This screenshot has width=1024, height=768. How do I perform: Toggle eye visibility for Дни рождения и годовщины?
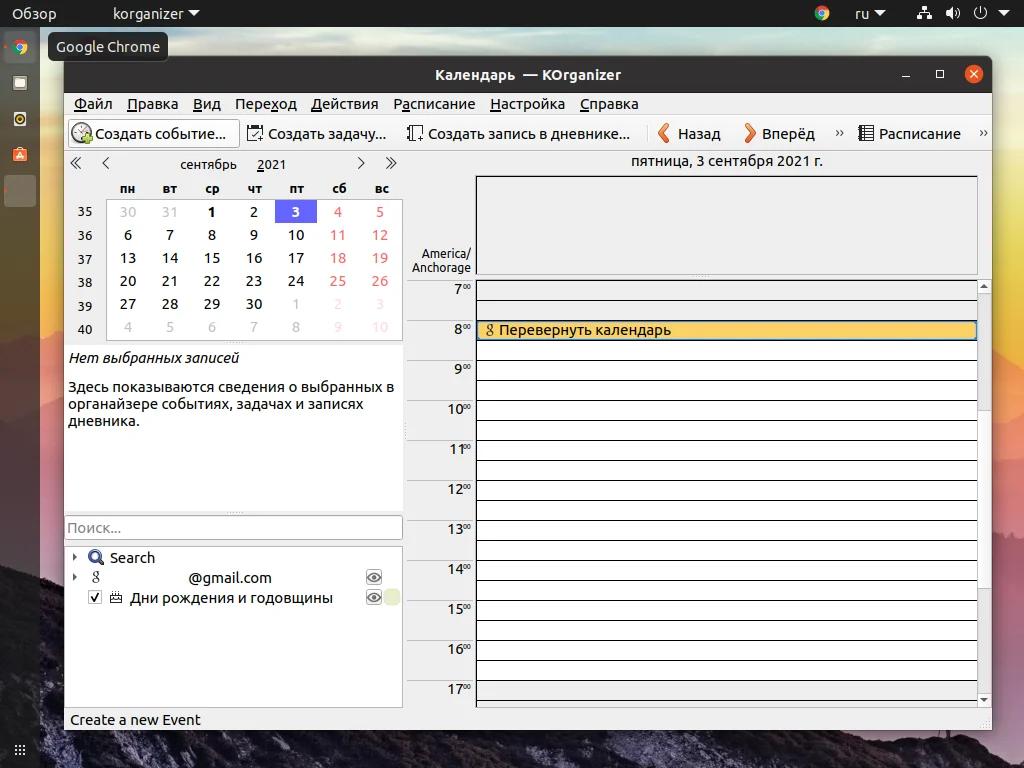374,598
